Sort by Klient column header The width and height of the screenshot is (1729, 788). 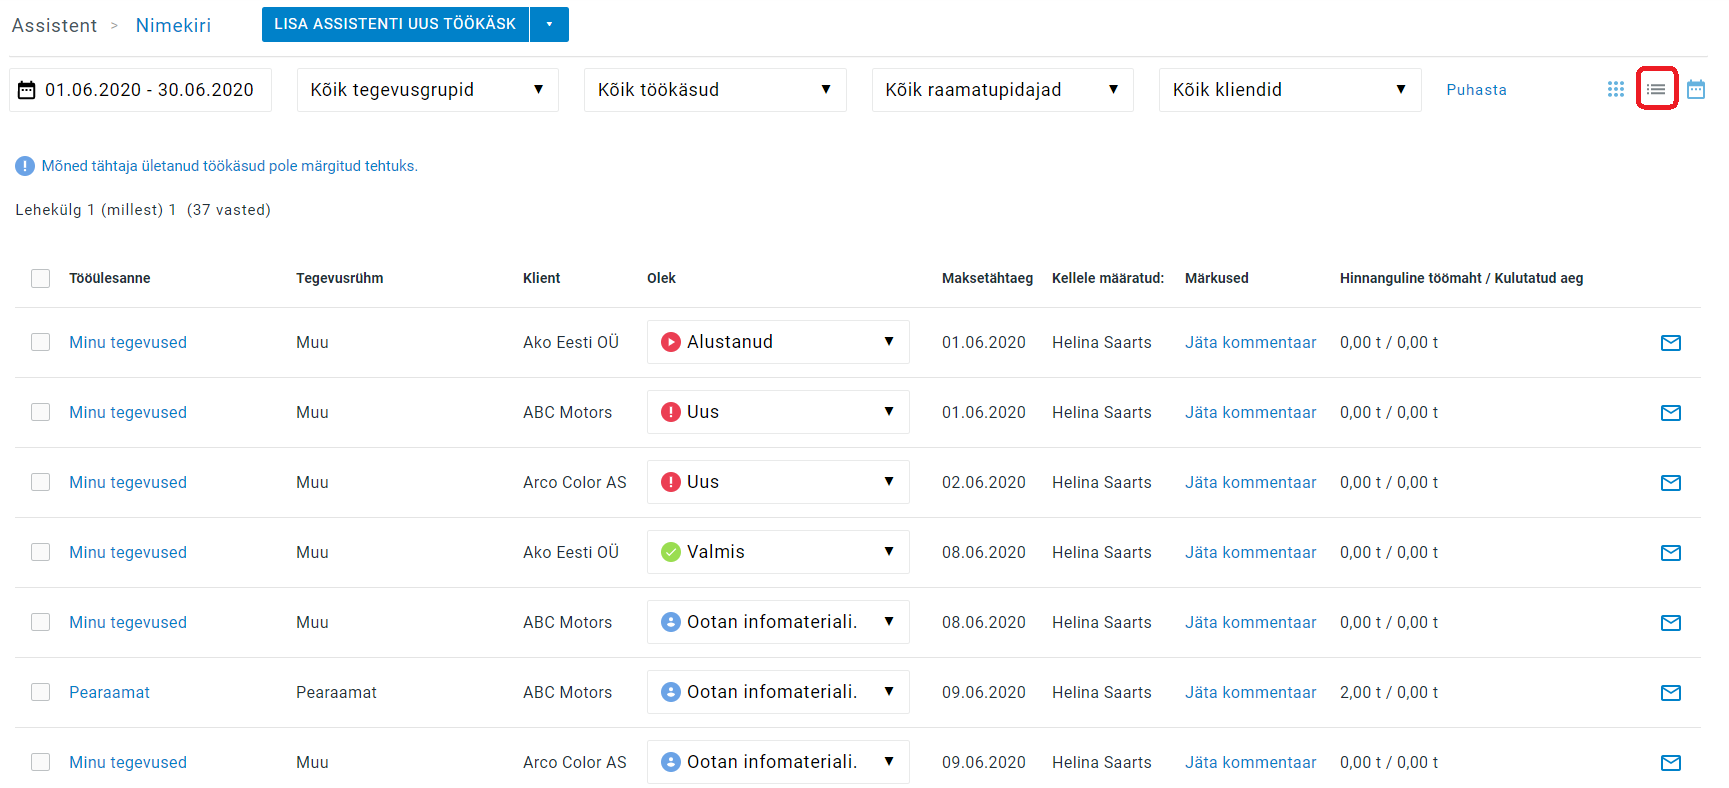coord(541,278)
